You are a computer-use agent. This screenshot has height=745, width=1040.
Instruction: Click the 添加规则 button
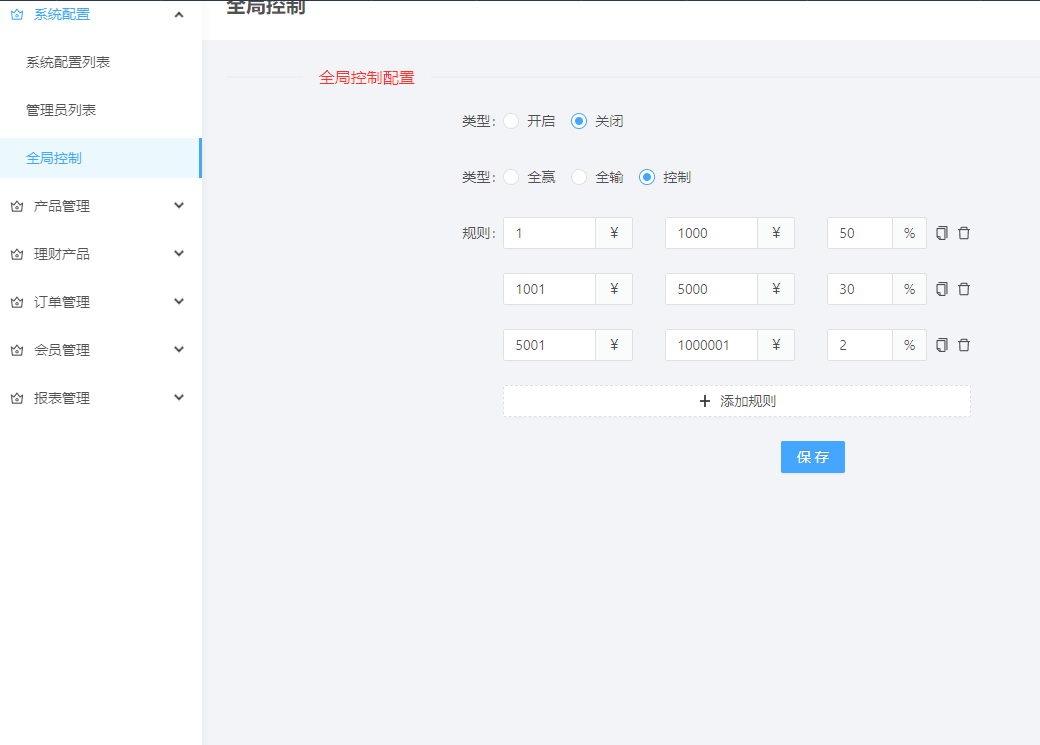[x=736, y=401]
